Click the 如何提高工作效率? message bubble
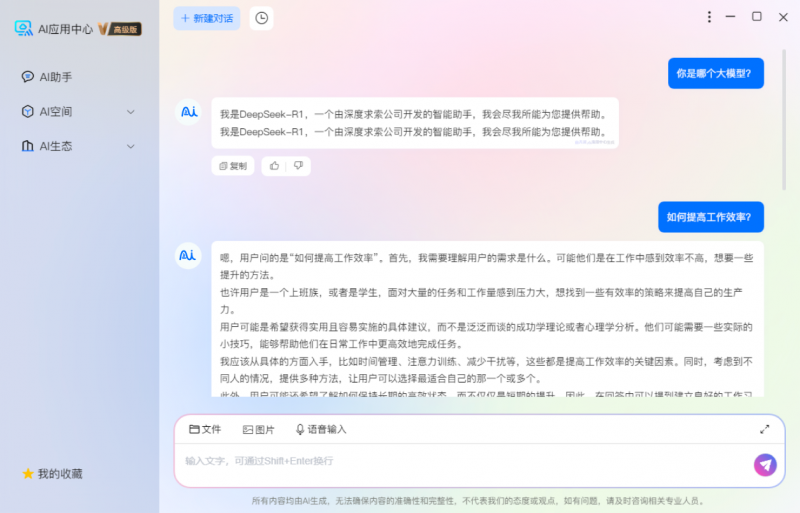The height and width of the screenshot is (513, 800). tap(711, 217)
